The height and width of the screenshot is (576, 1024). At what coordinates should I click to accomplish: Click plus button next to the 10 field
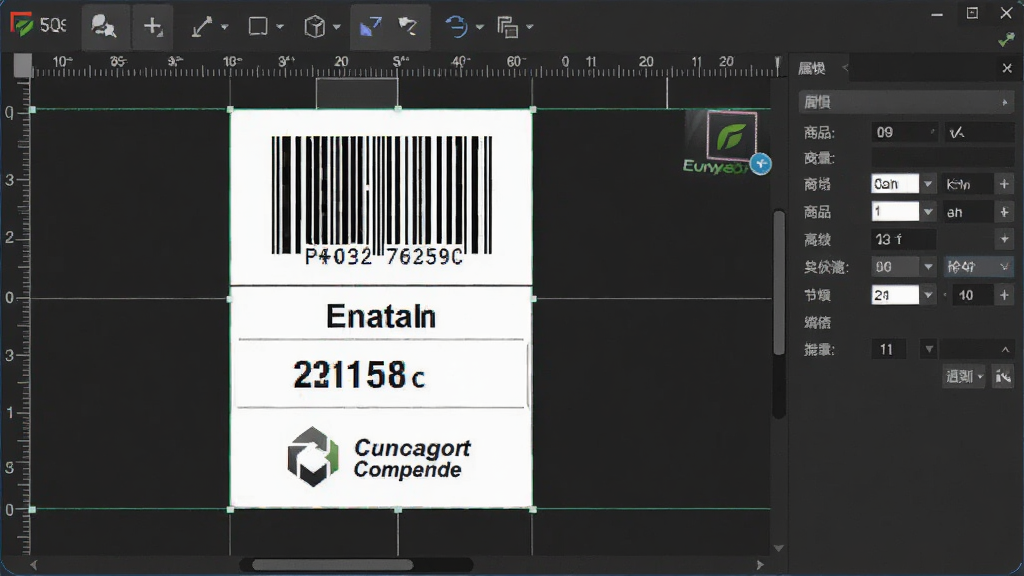pos(1004,295)
